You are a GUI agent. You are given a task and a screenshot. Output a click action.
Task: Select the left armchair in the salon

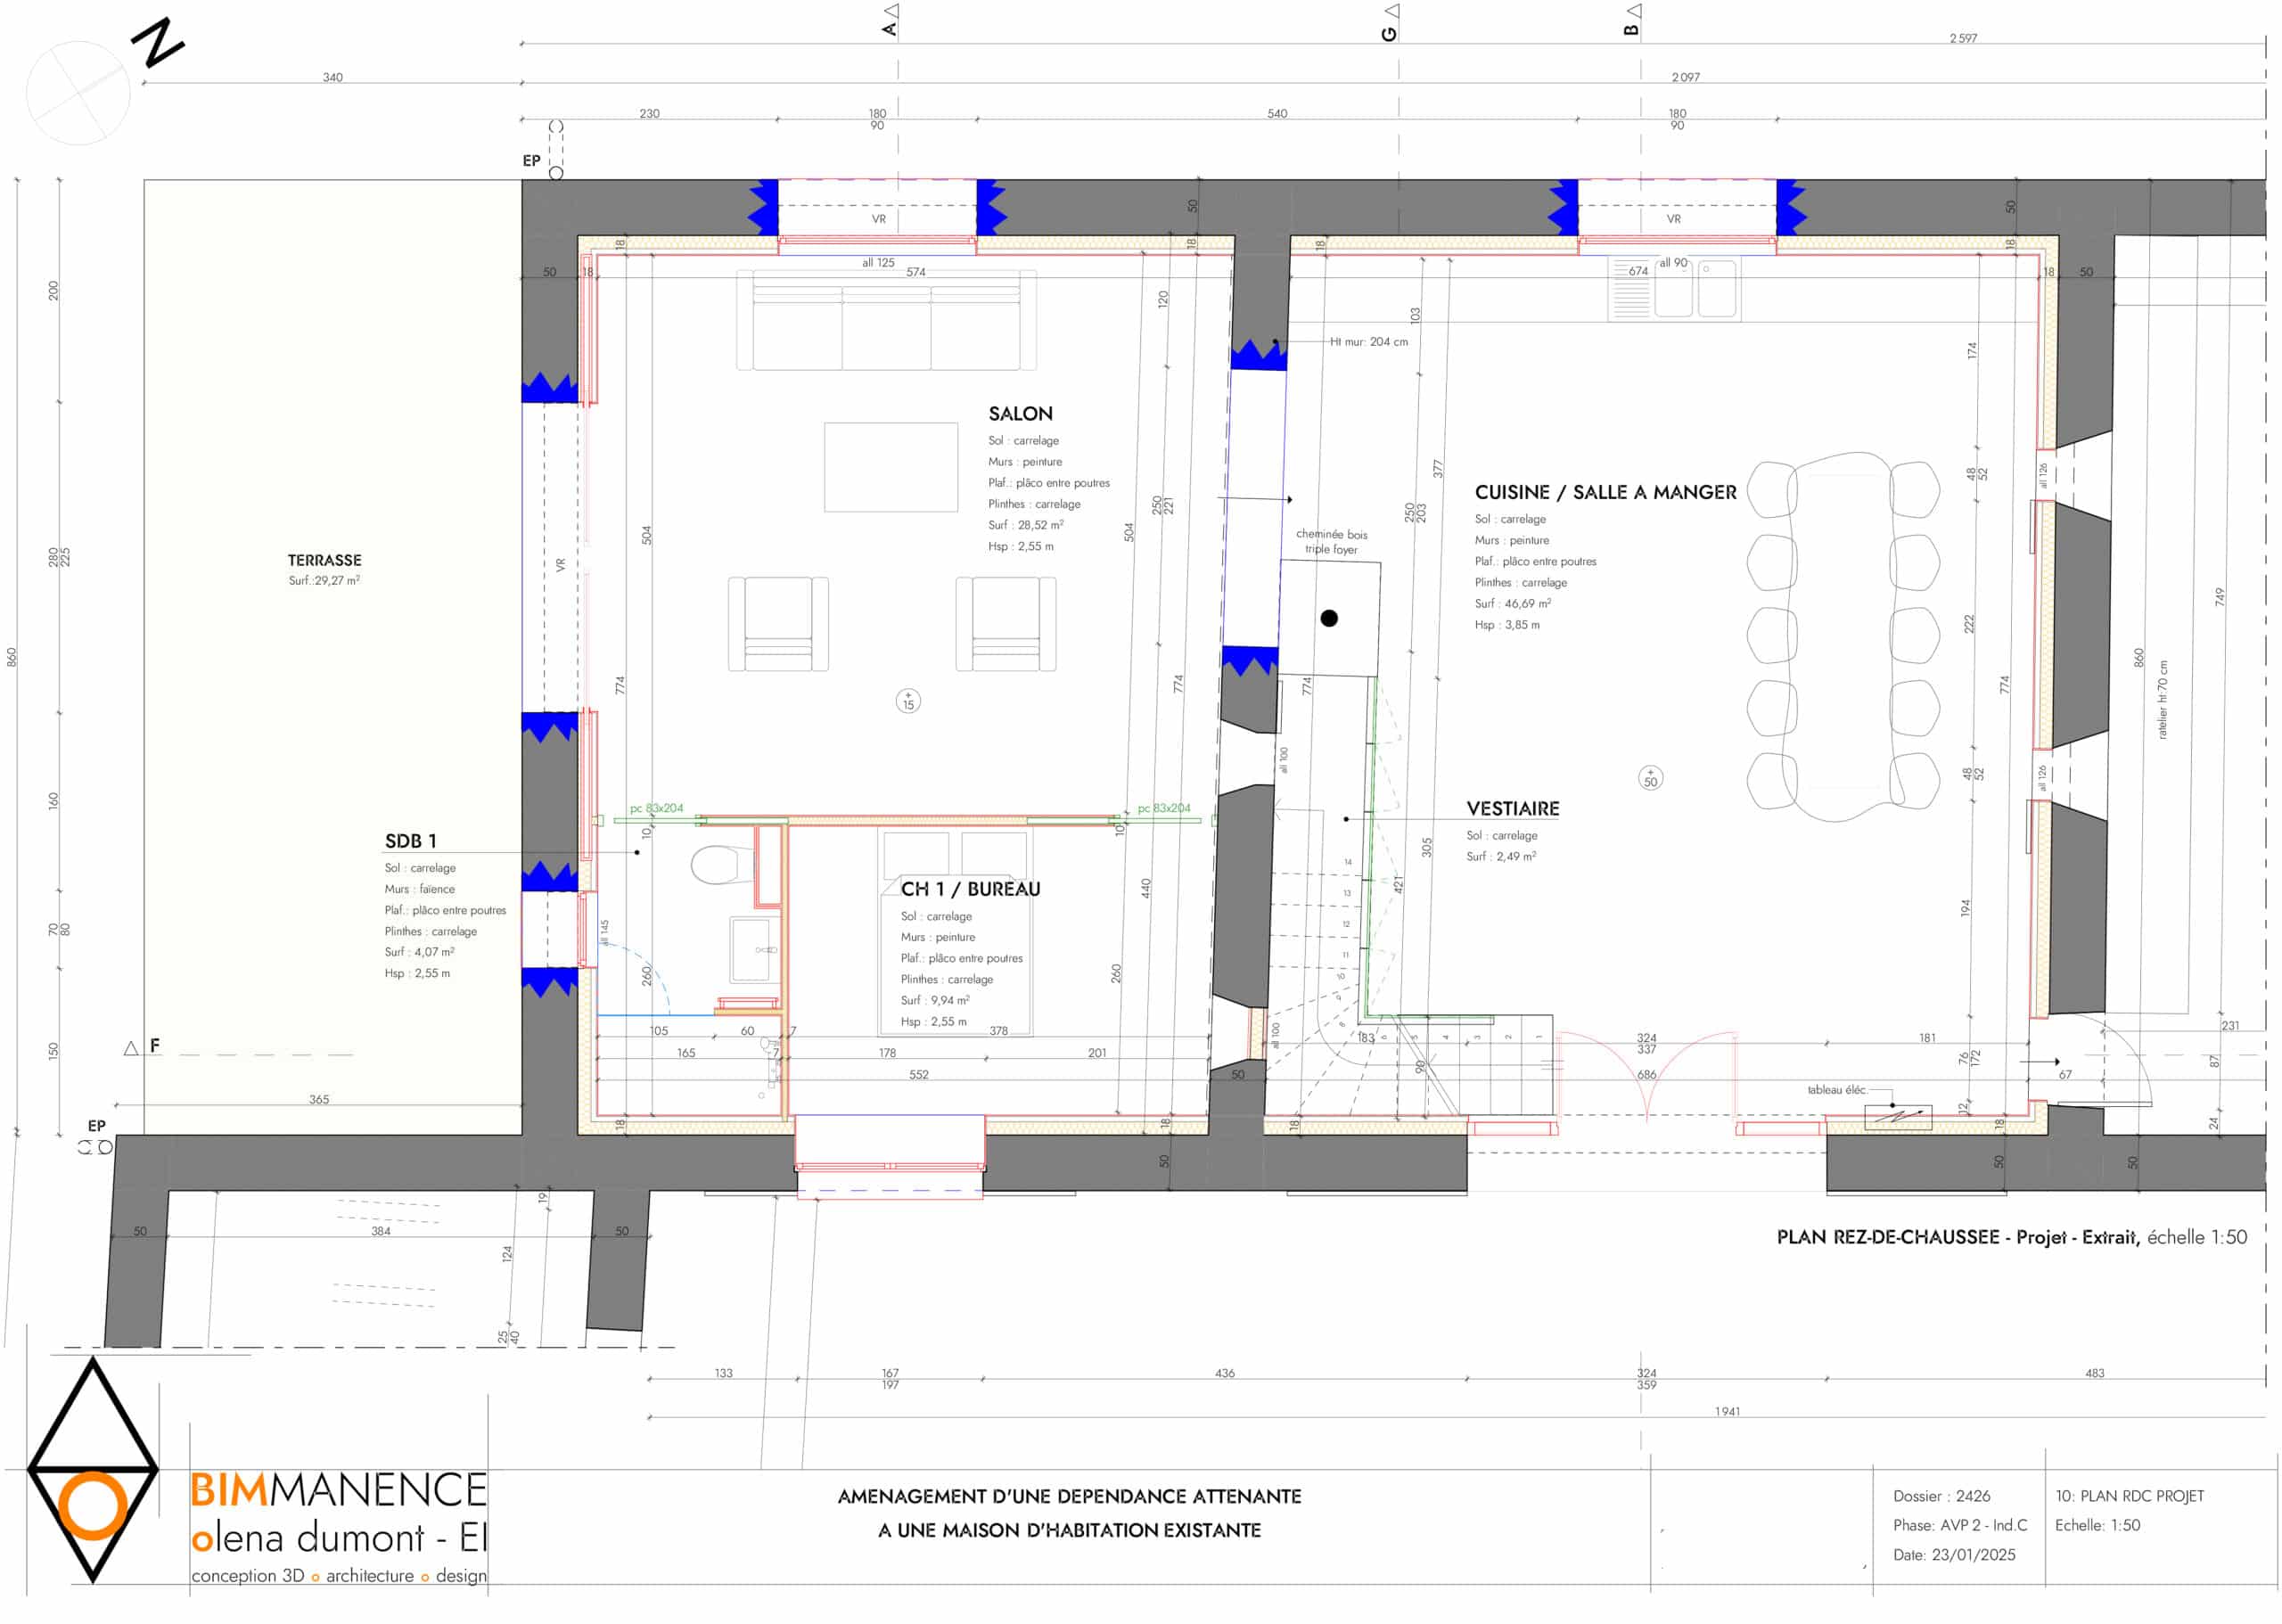point(778,624)
